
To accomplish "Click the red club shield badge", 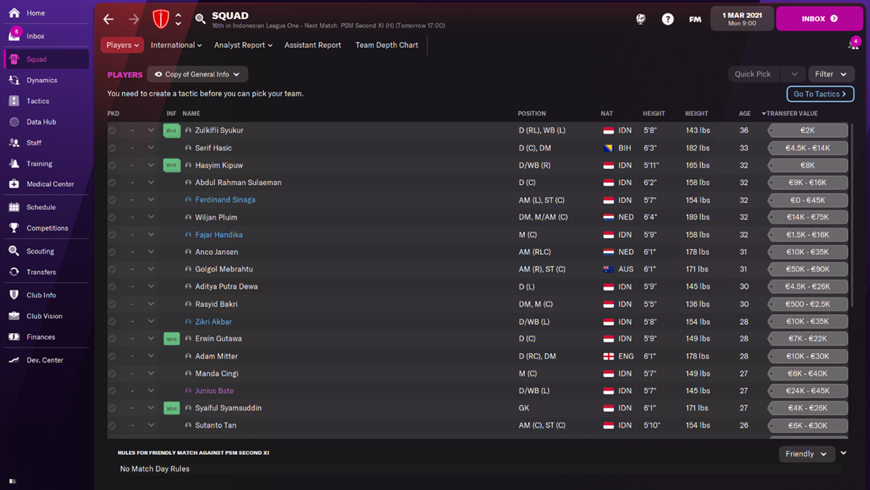I will tap(160, 19).
